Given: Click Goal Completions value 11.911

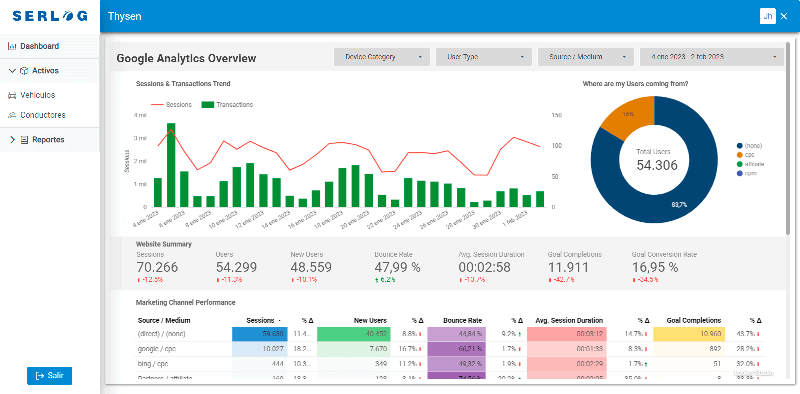Looking at the screenshot, I should tap(568, 267).
